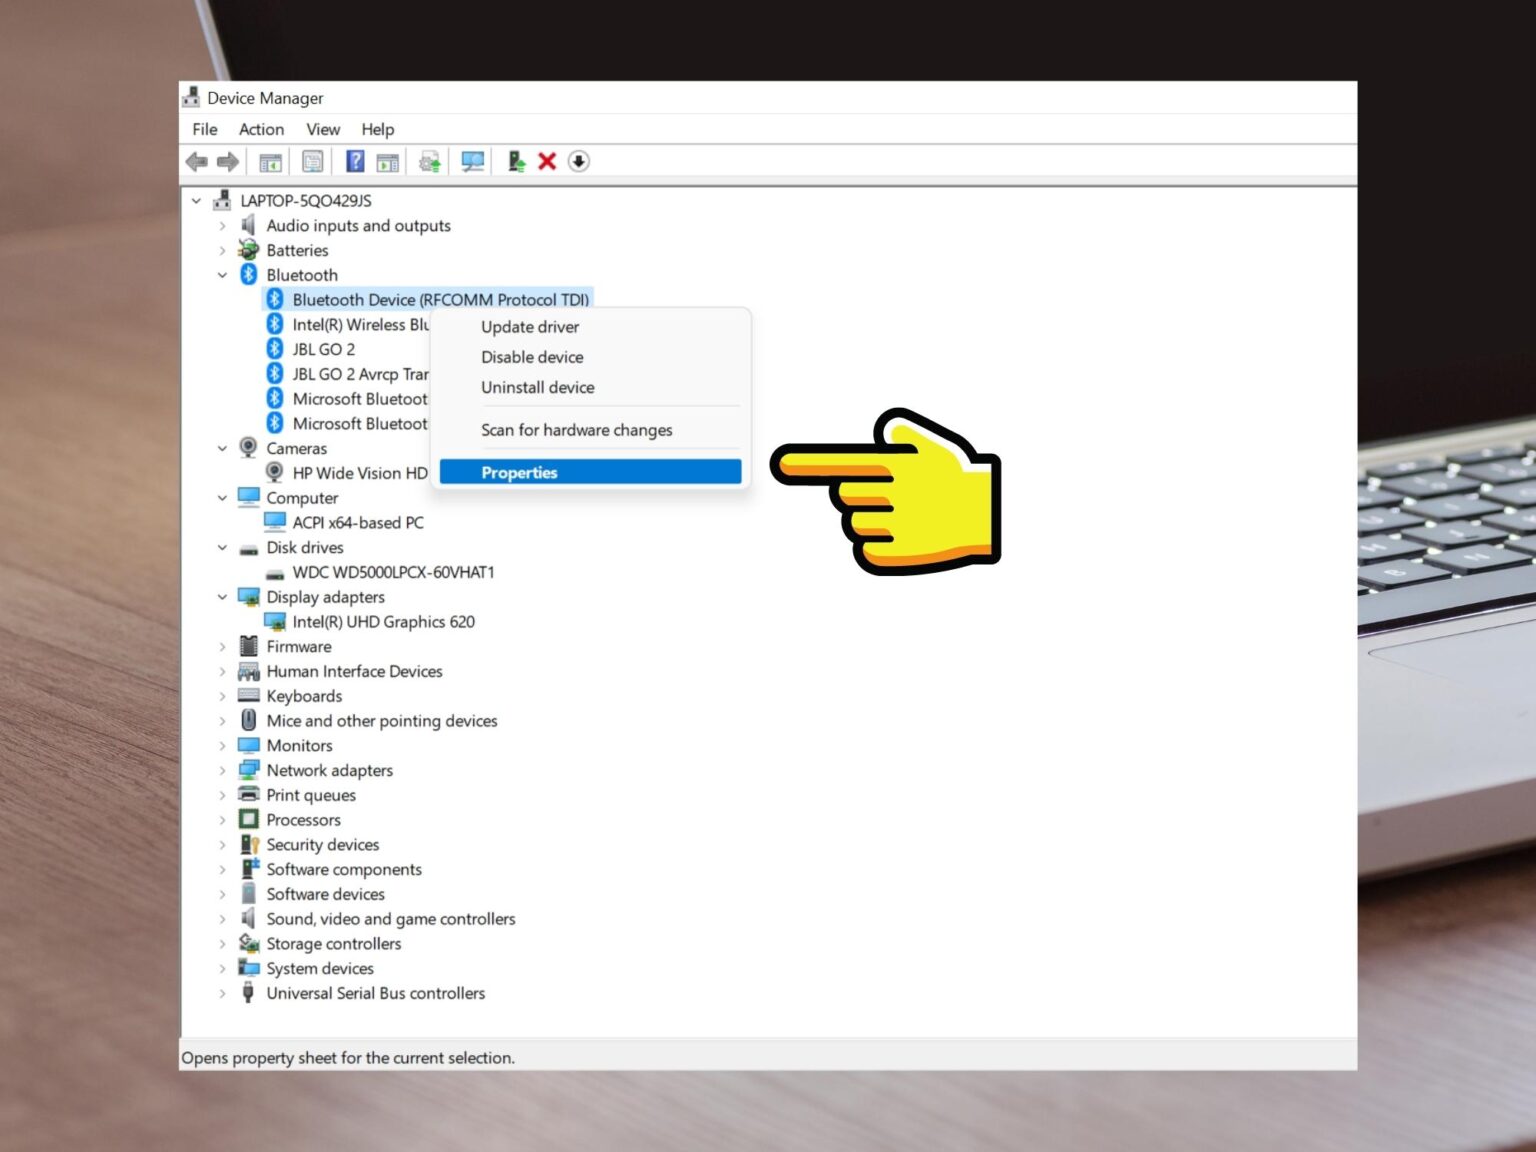Click the Network adapters category icon
Viewport: 1536px width, 1152px height.
pos(249,770)
